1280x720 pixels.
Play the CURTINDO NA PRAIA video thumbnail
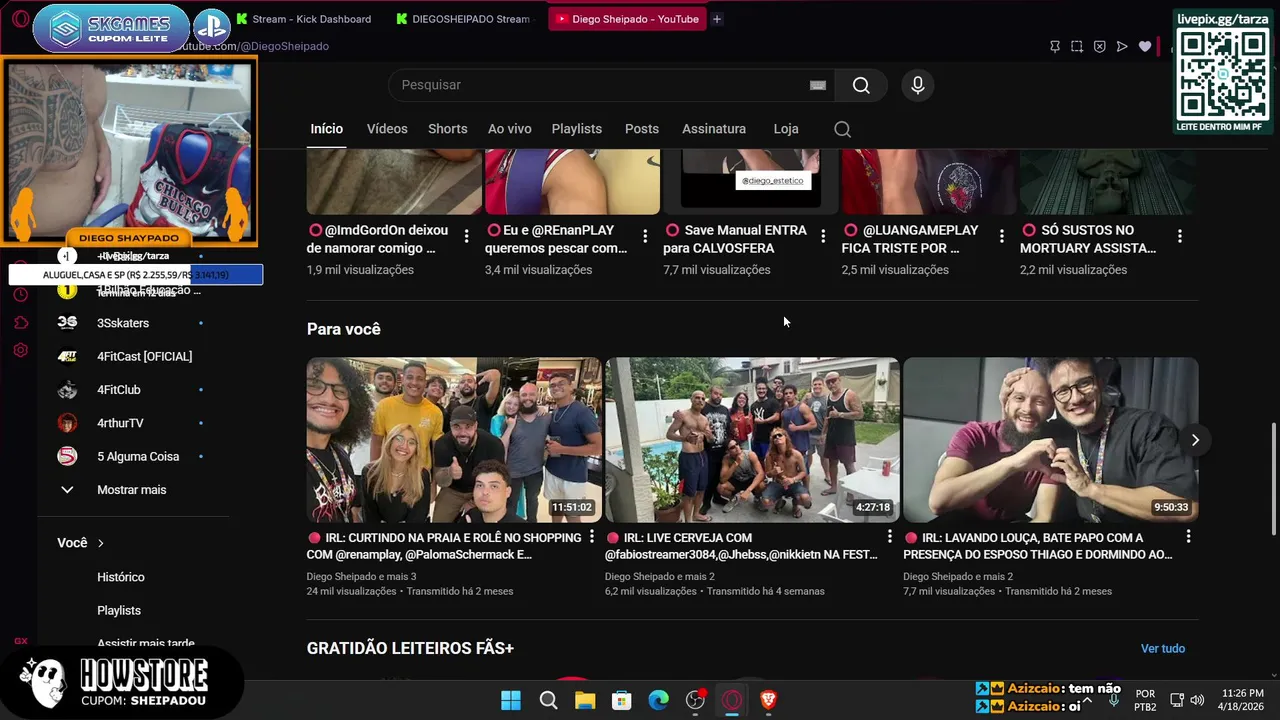pyautogui.click(x=454, y=440)
